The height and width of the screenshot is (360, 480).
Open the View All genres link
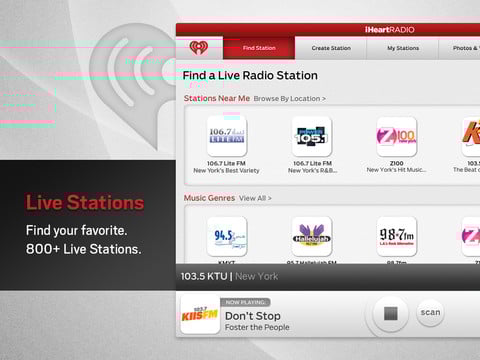pos(255,198)
